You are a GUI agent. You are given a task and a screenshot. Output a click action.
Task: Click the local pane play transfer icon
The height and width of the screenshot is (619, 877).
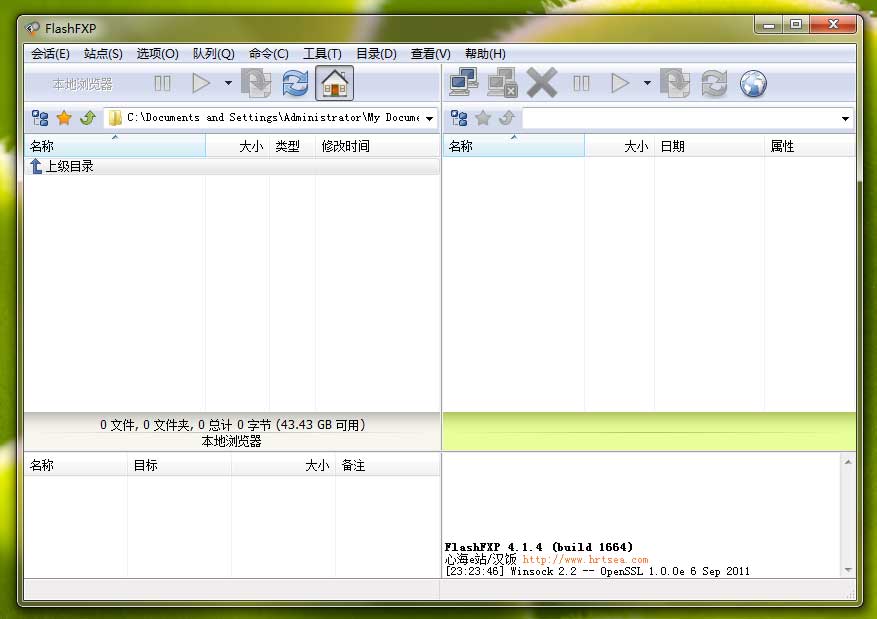click(201, 84)
